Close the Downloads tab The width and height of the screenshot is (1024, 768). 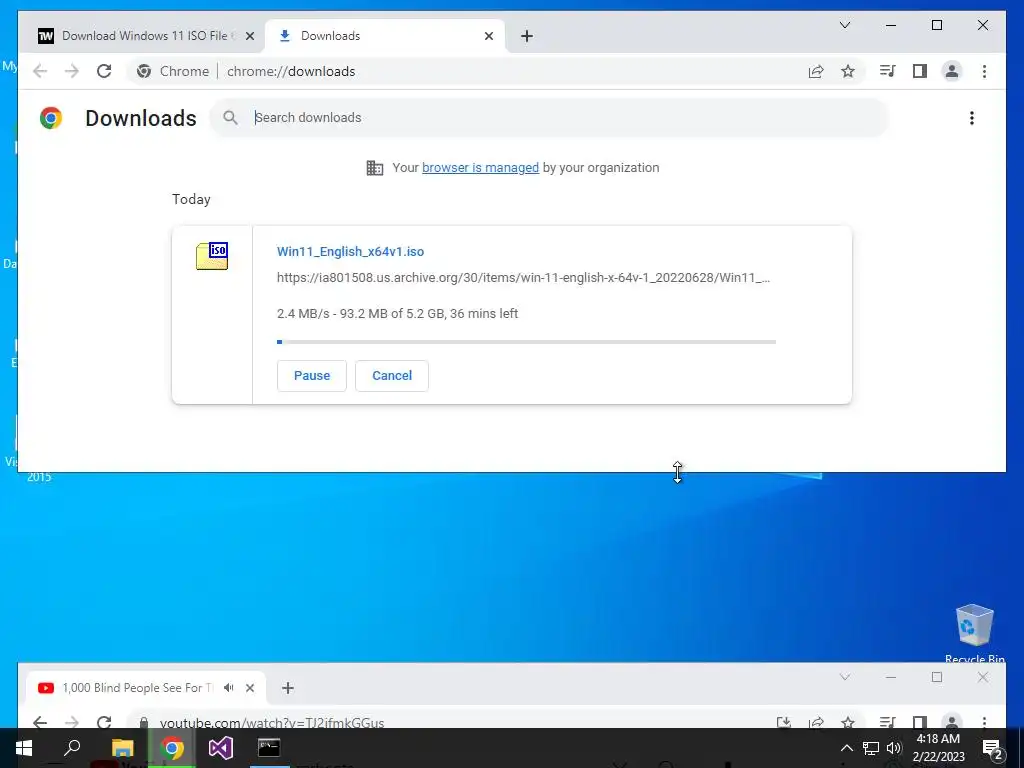coord(488,36)
